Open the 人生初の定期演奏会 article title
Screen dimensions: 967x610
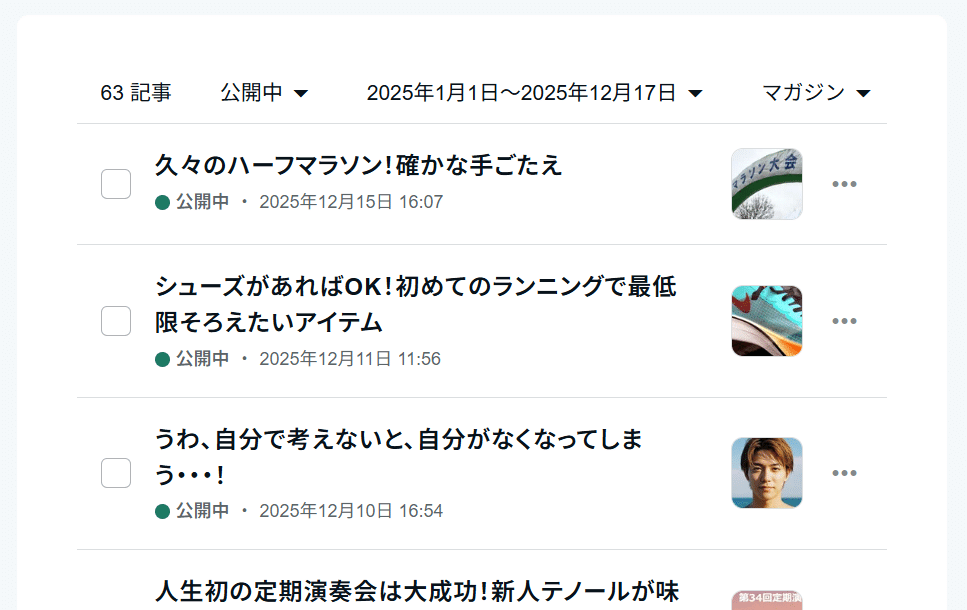(x=417, y=591)
